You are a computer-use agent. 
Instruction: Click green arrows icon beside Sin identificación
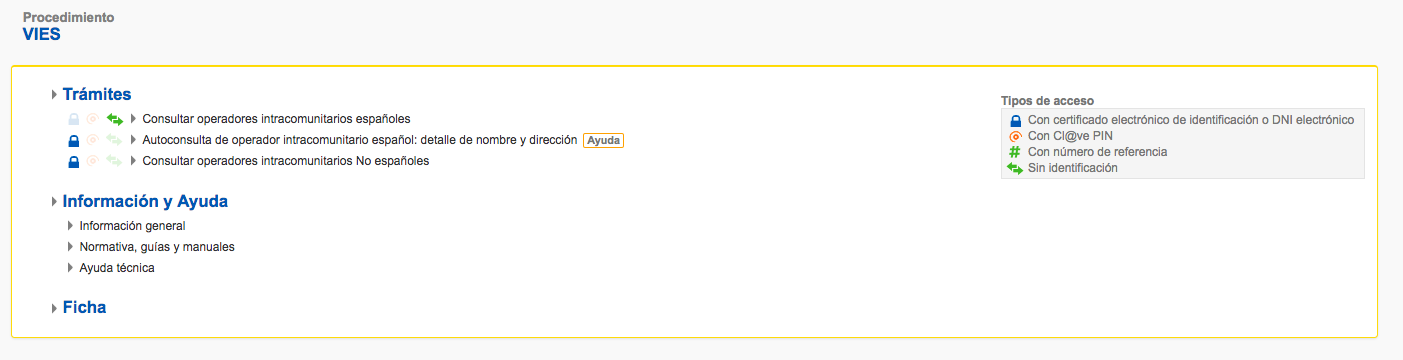pos(1015,168)
